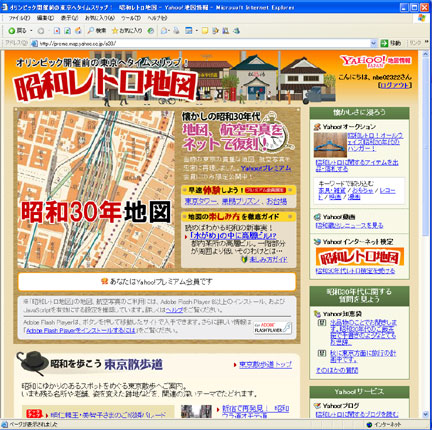Viewport: 432px width, 430px height.
Task: Click the yellow note toolbar icon
Action: [205, 31]
